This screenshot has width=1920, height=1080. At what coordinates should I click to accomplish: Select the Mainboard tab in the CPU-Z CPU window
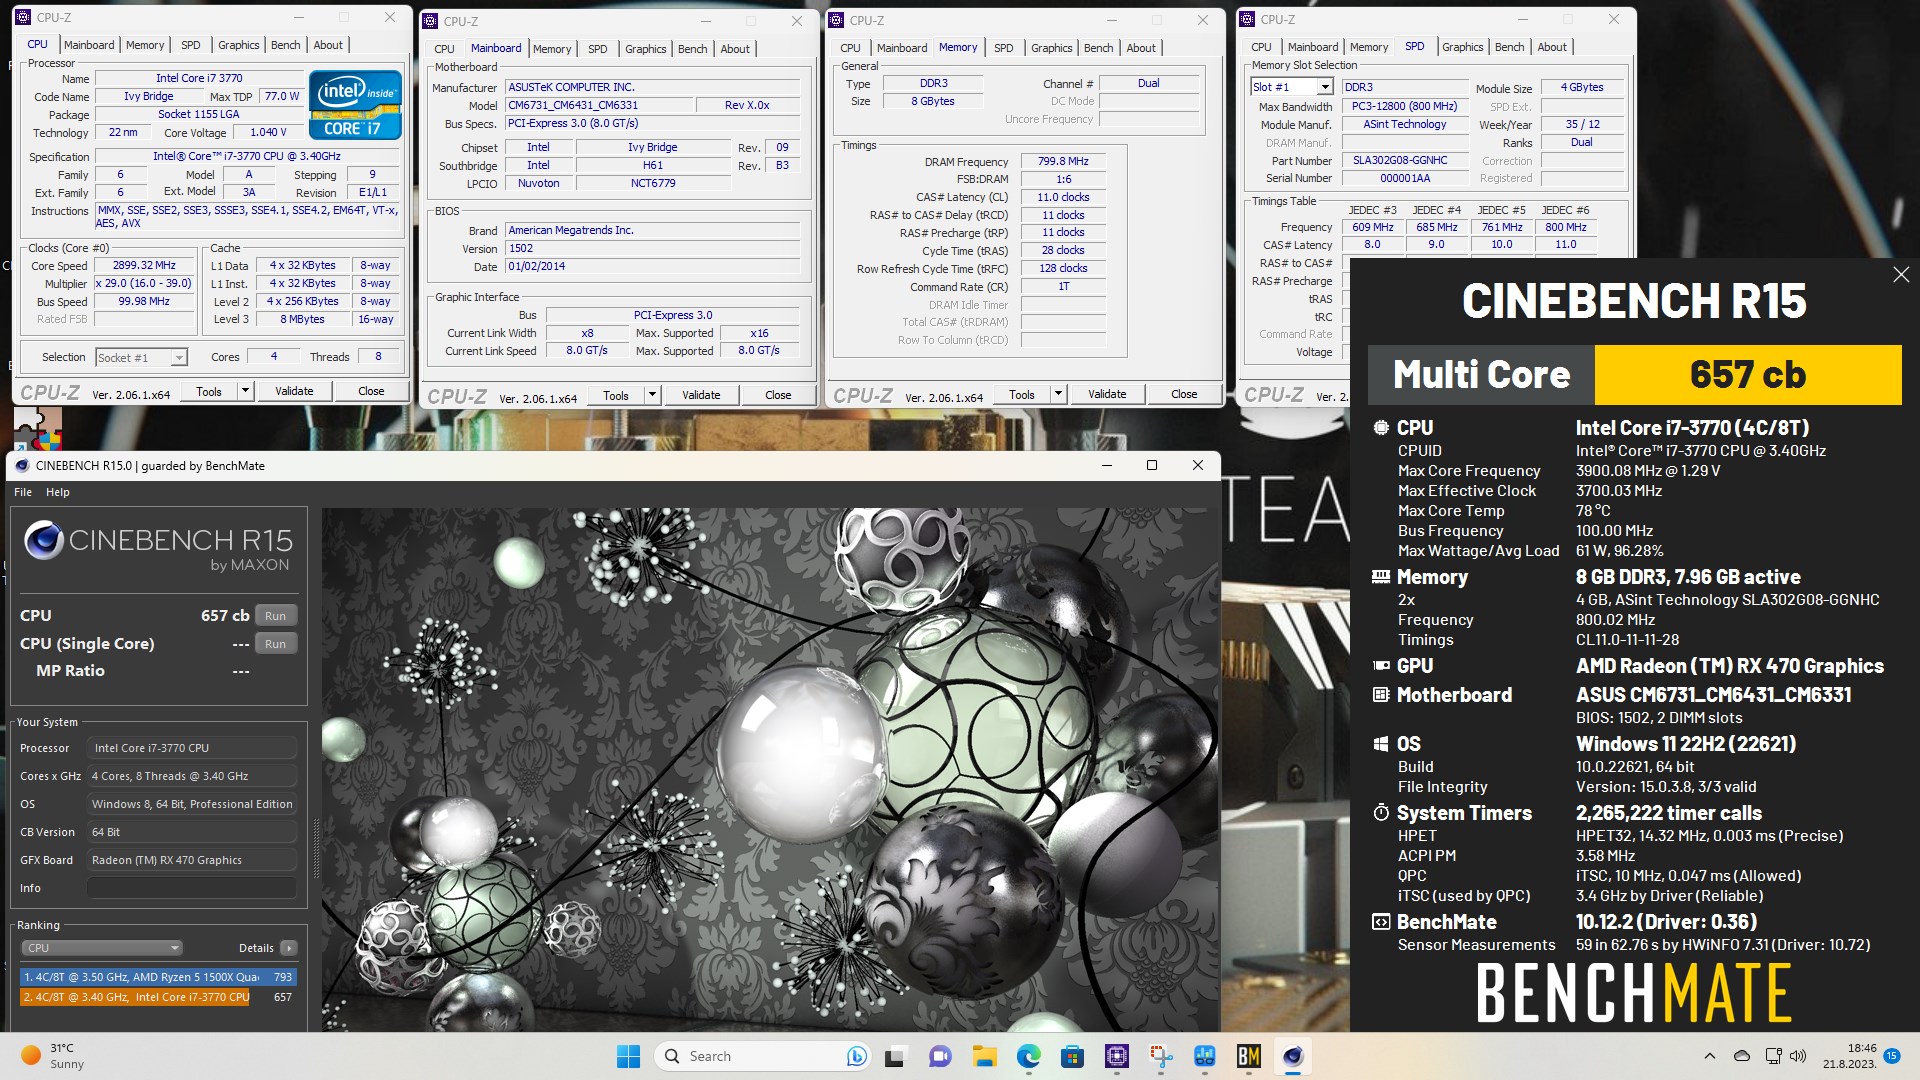pos(89,45)
